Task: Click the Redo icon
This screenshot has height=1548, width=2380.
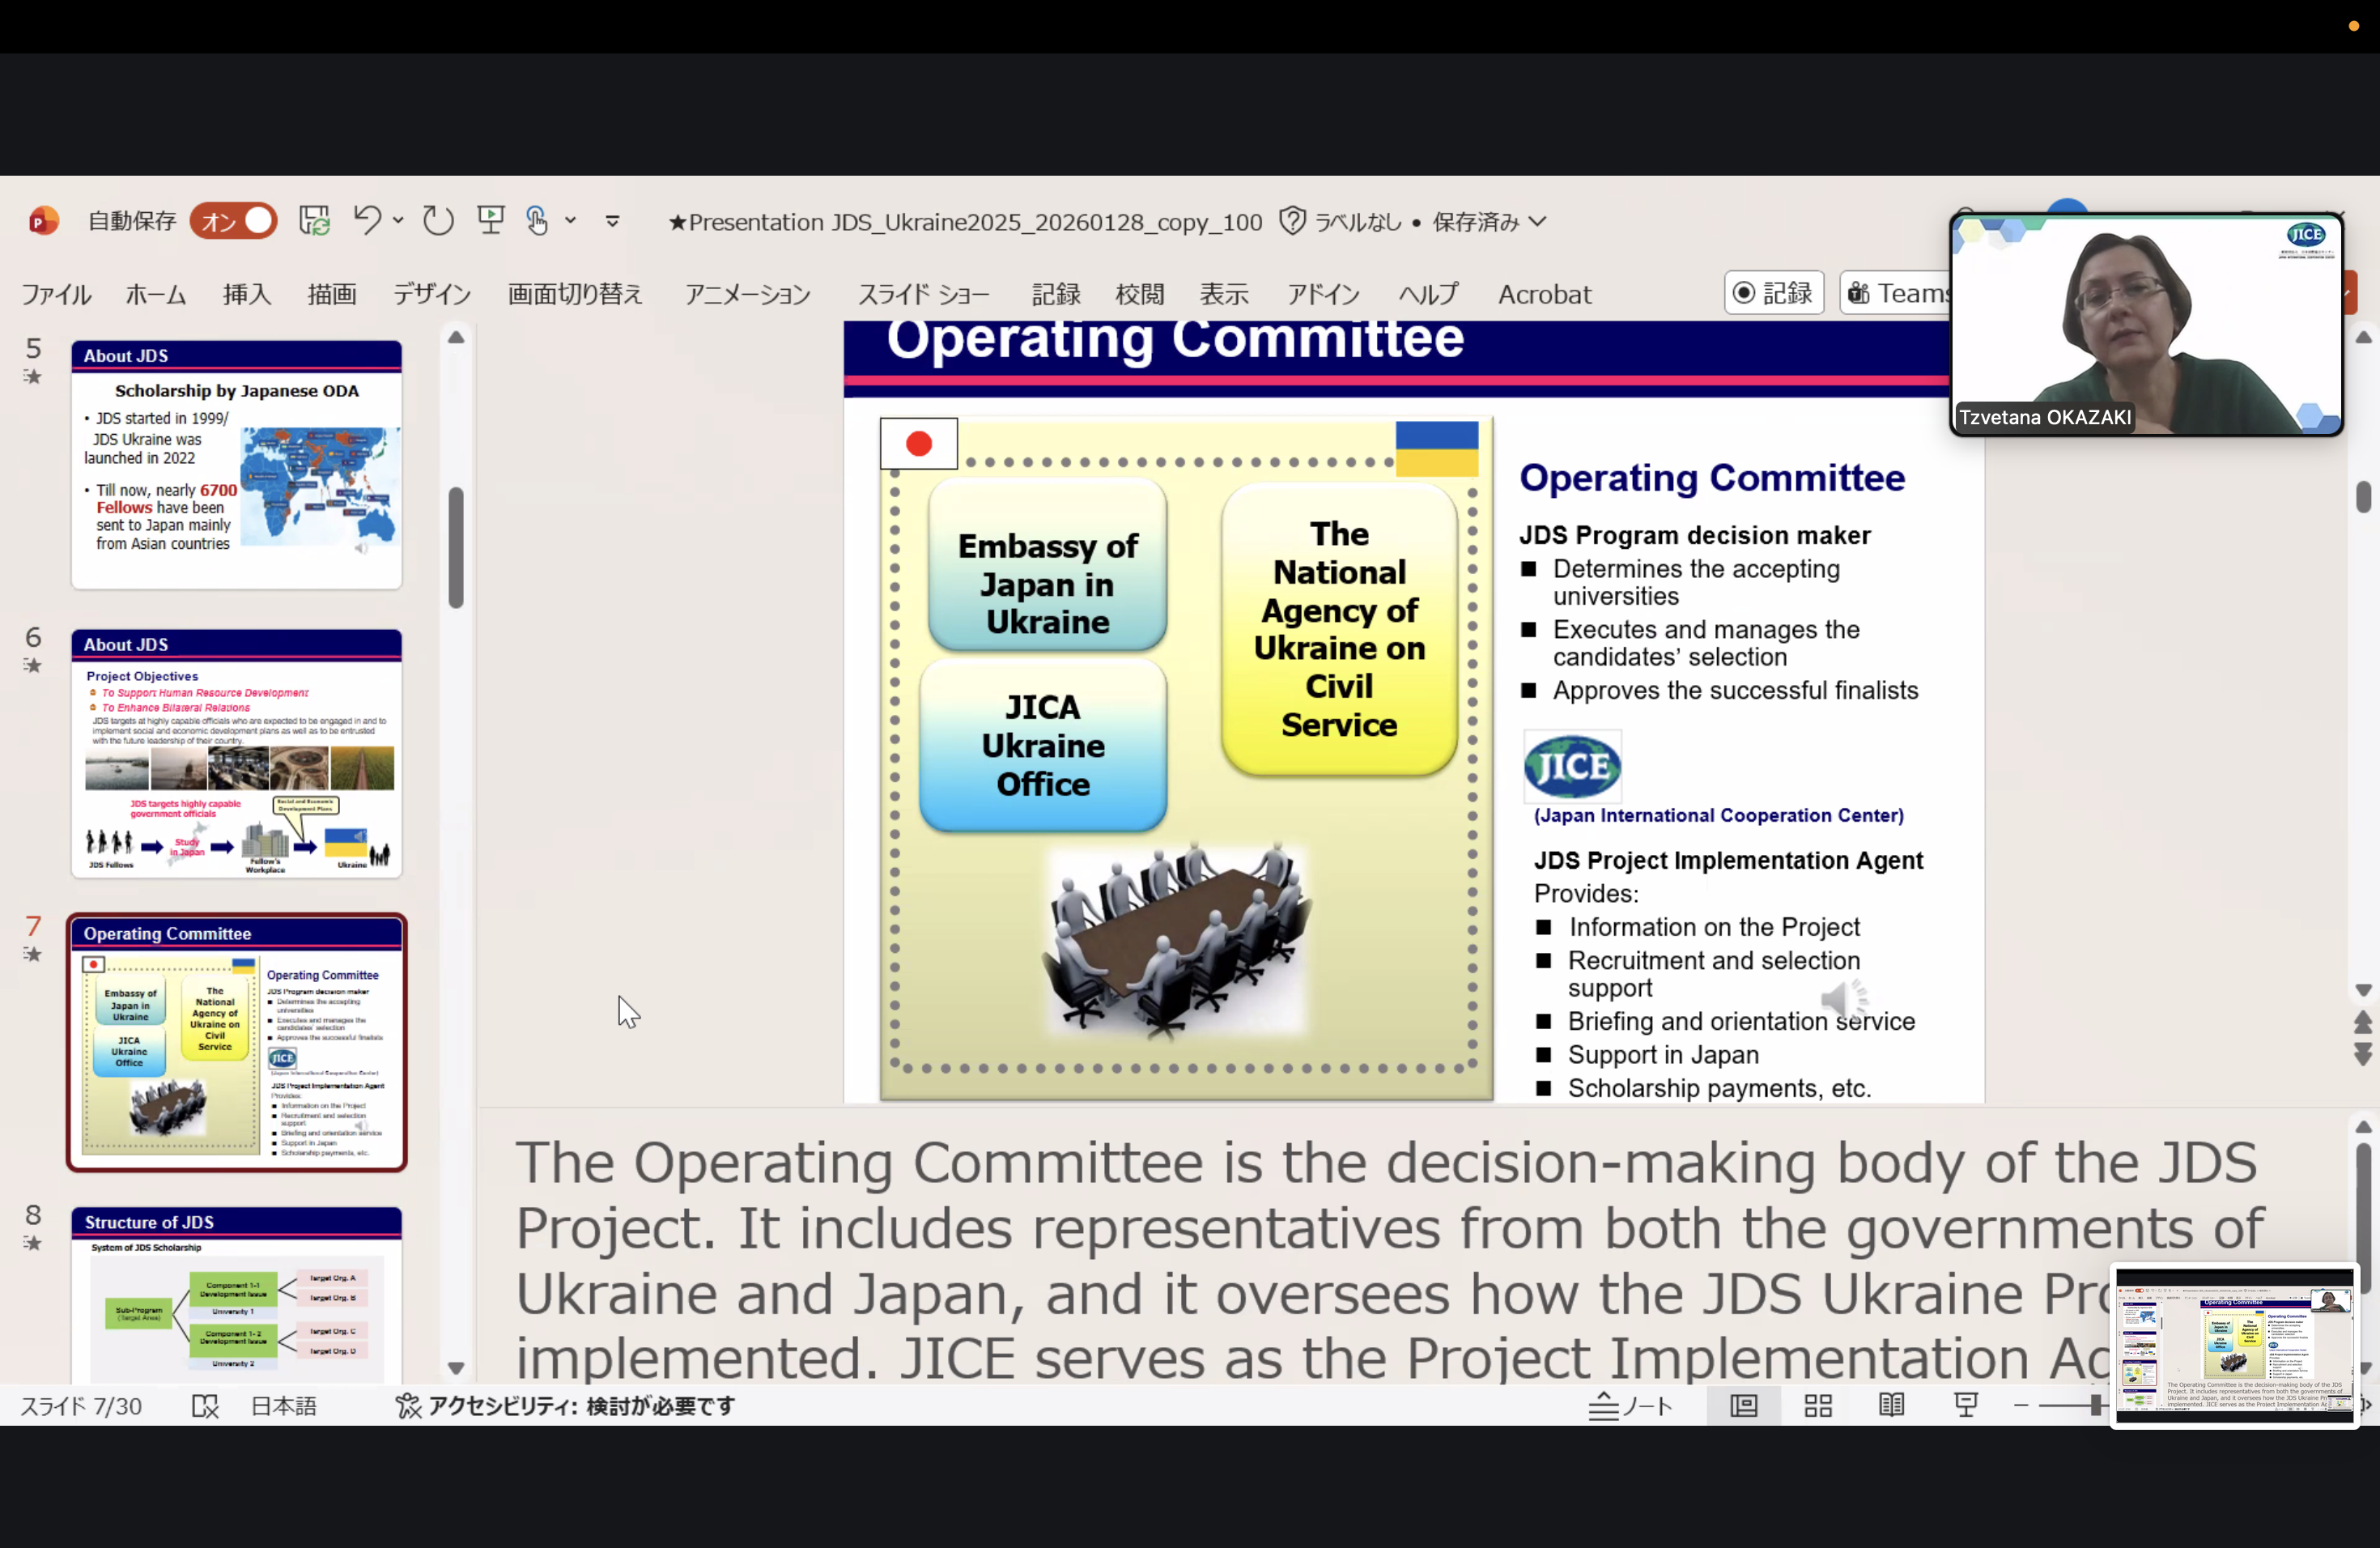Action: [x=438, y=220]
